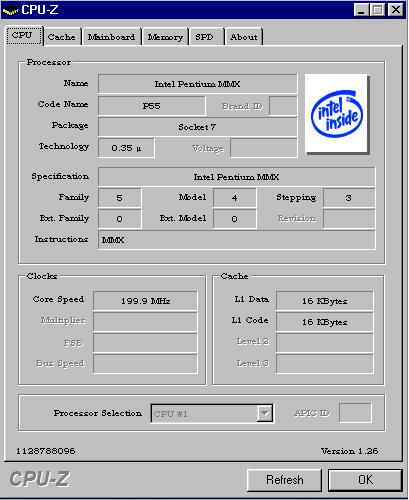
Task: Close the CPU-Z window
Action: click(x=396, y=10)
